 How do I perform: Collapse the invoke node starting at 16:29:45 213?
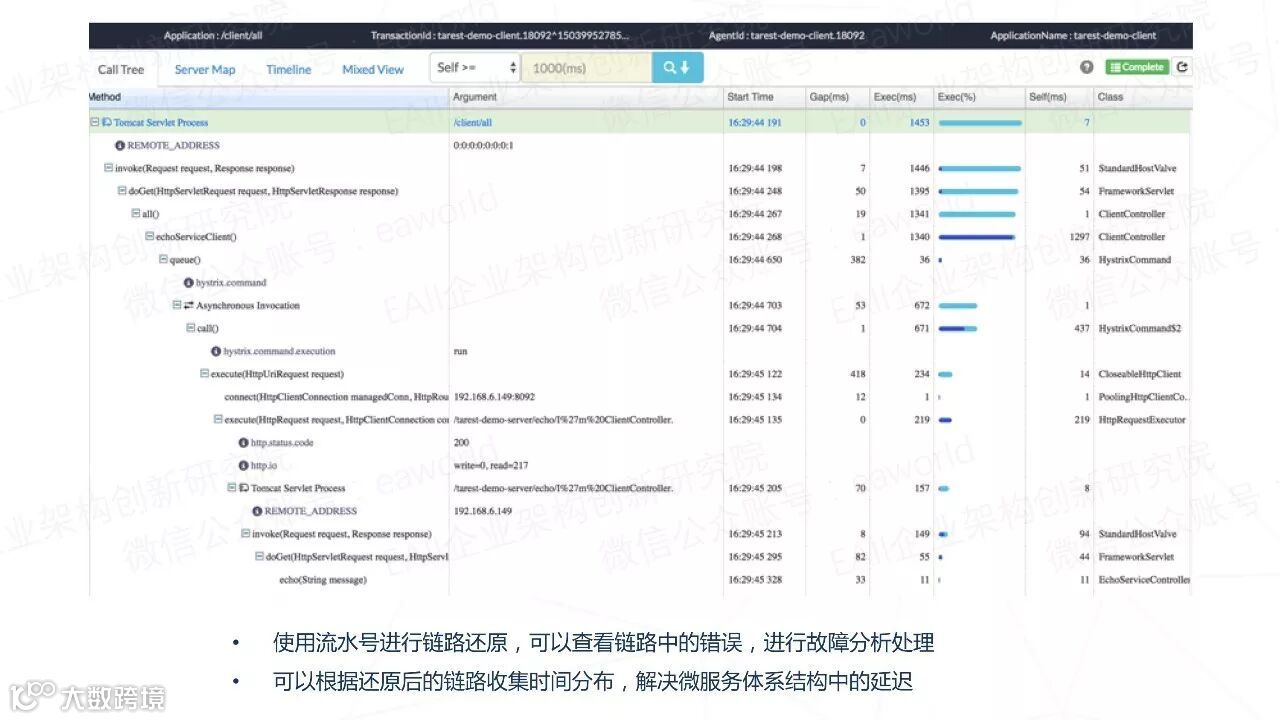246,534
